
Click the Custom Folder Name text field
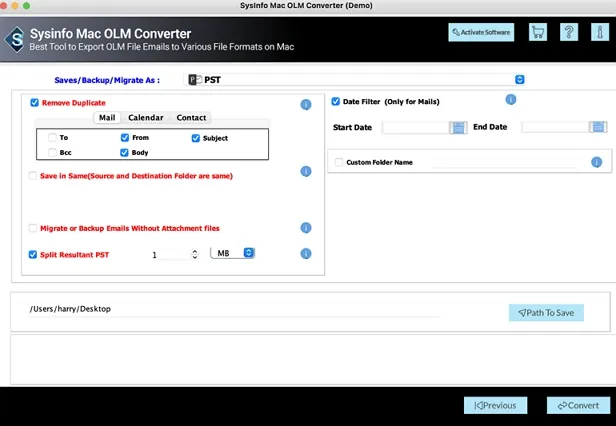pos(504,162)
